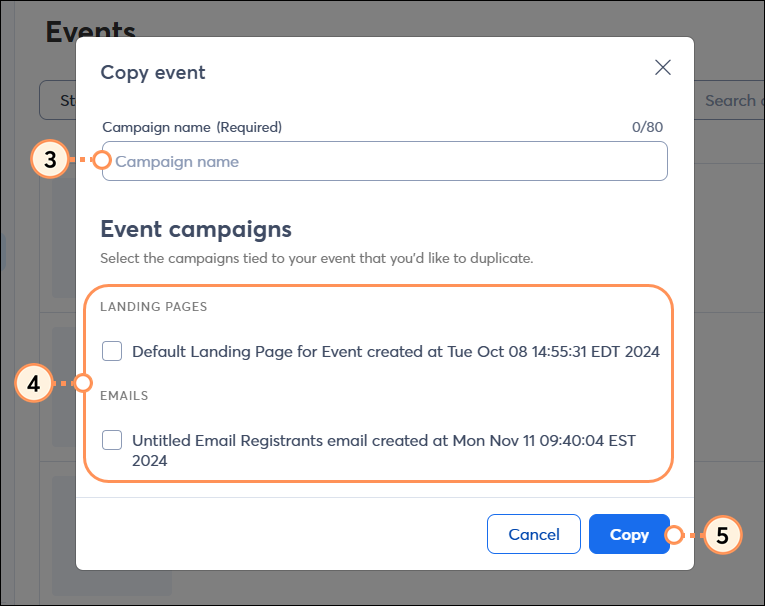Select the Default Landing Page label text
Screen dimensions: 765x606
pyautogui.click(x=396, y=351)
